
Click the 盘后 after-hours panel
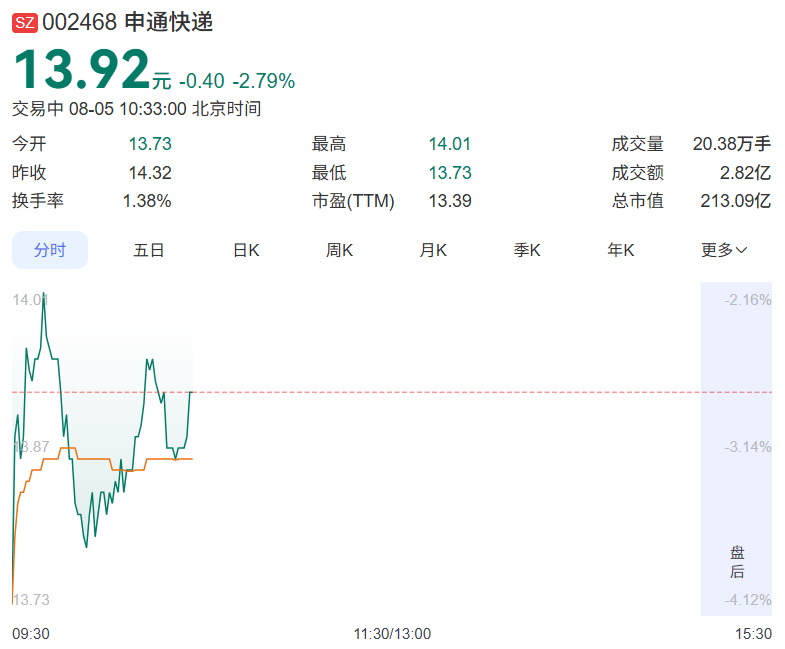pos(736,449)
